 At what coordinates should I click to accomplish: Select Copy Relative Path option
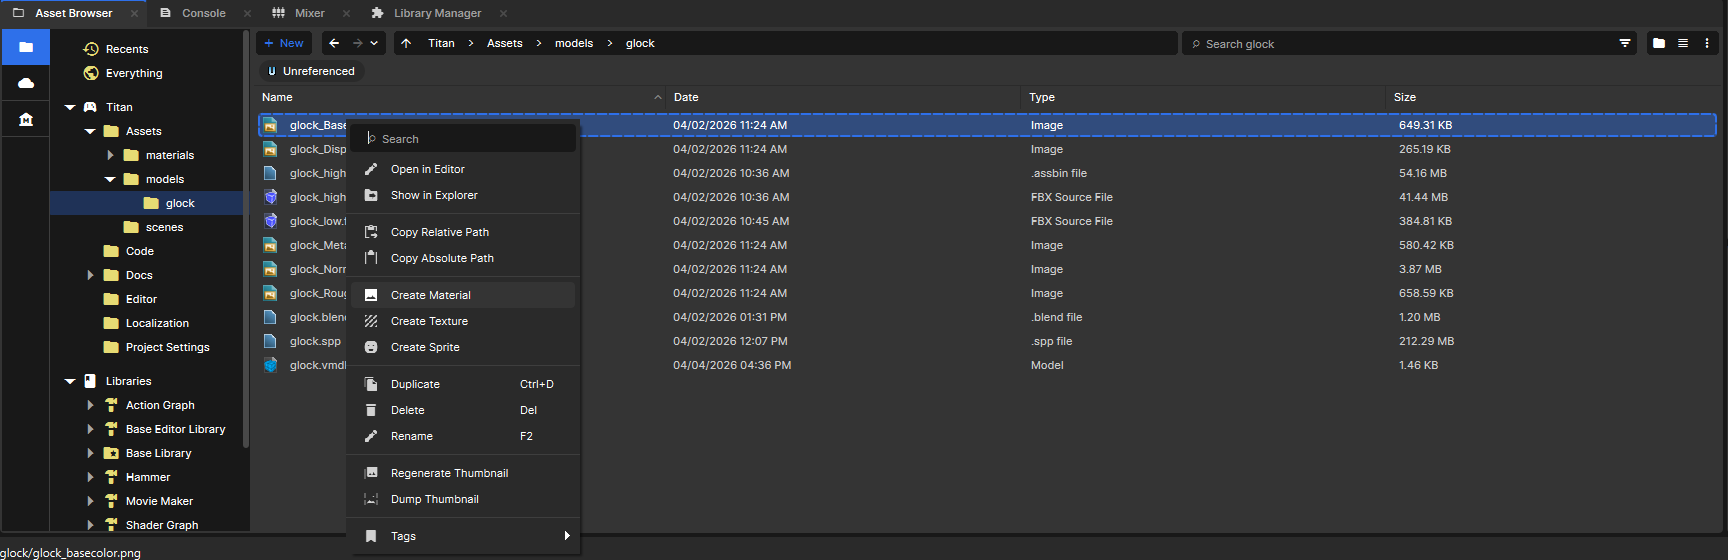(x=440, y=232)
